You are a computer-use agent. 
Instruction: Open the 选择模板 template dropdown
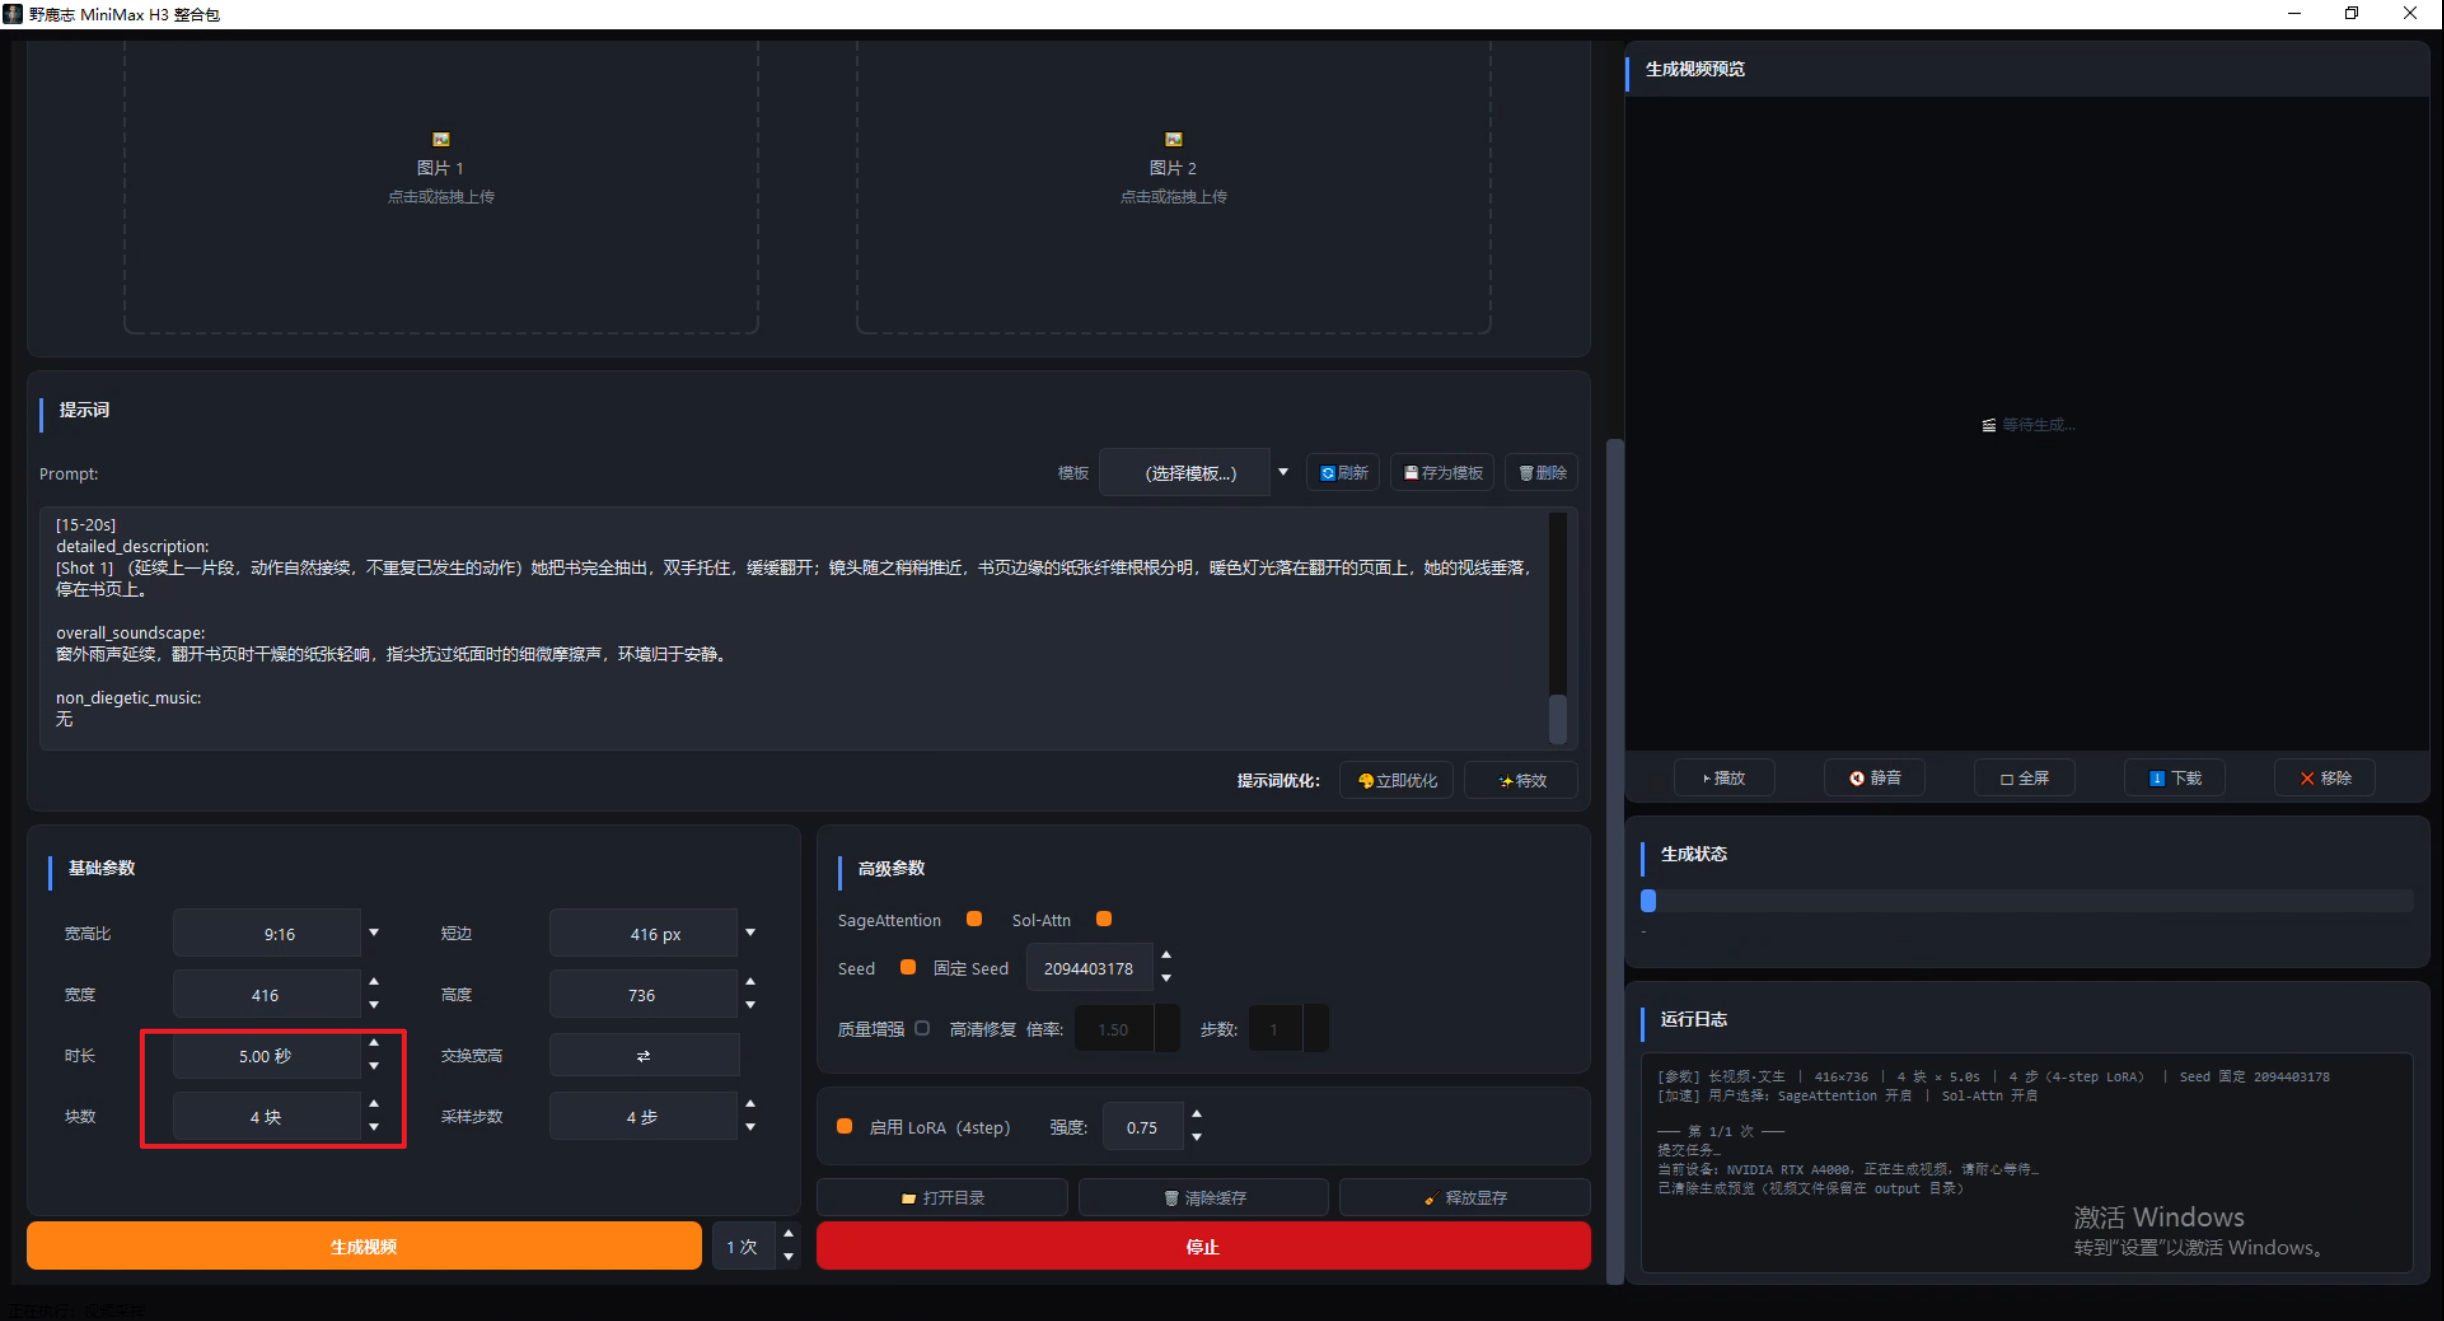pos(1196,473)
